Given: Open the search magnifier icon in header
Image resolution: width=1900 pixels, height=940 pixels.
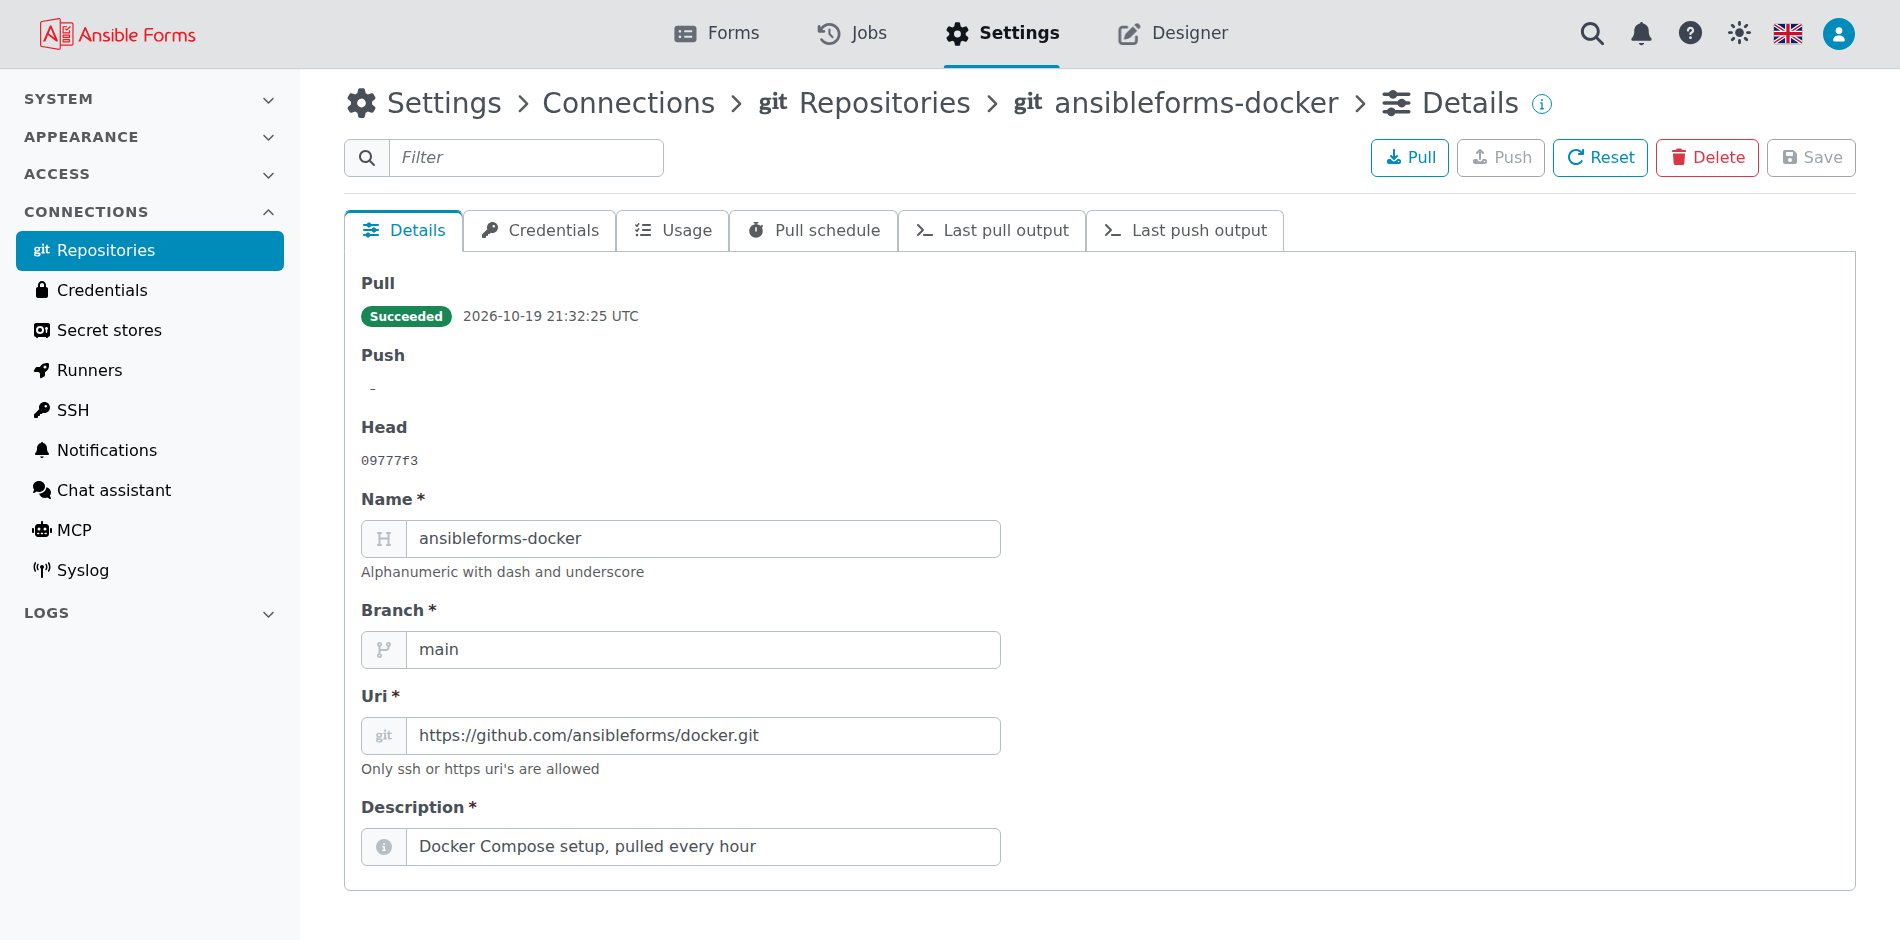Looking at the screenshot, I should point(1592,34).
